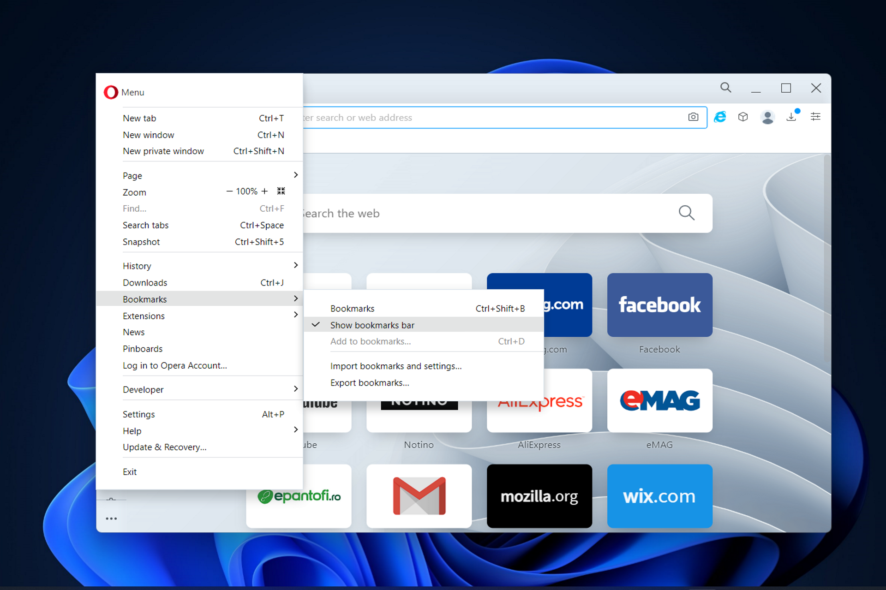The height and width of the screenshot is (590, 886).
Task: Expand the Extensions submenu
Action: point(199,316)
